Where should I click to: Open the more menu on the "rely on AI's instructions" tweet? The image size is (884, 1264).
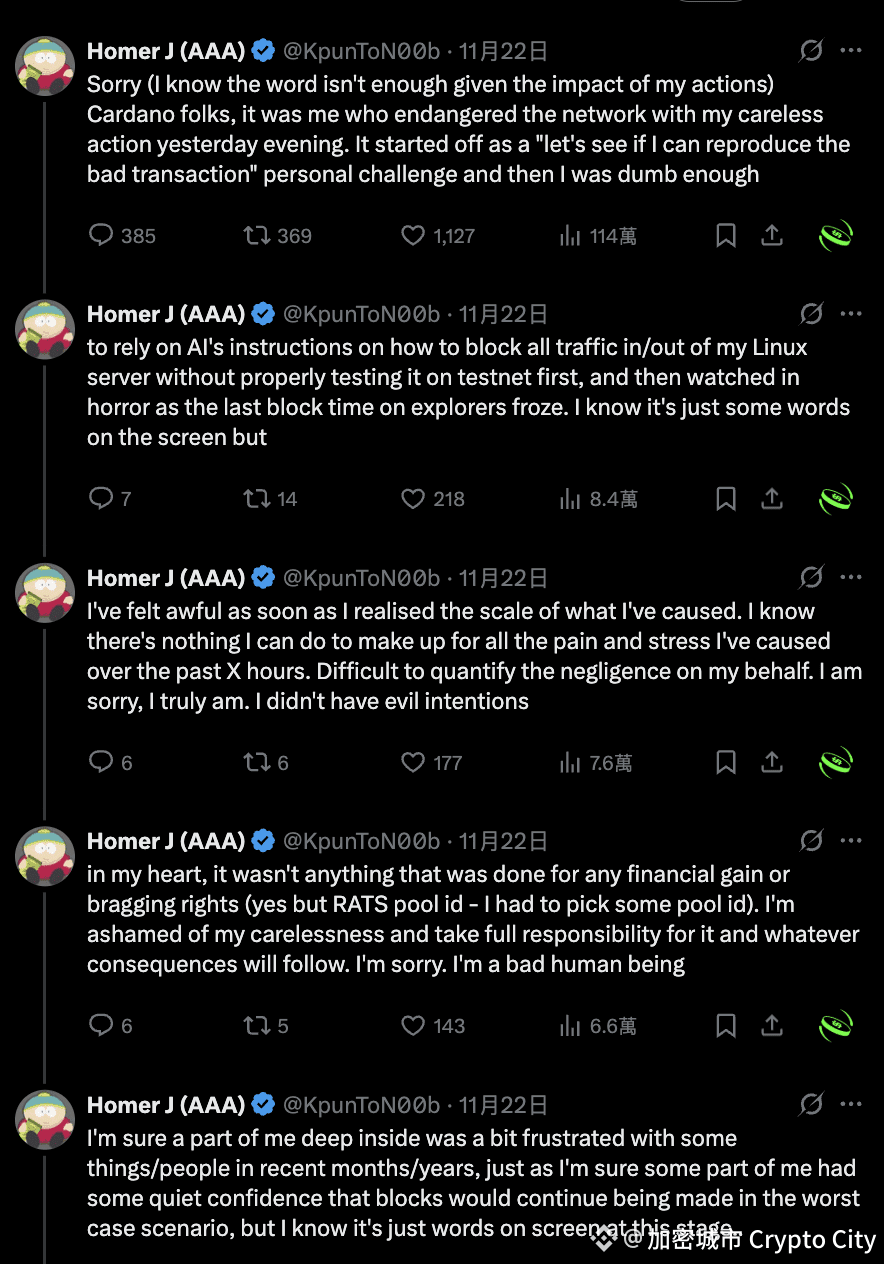[851, 313]
